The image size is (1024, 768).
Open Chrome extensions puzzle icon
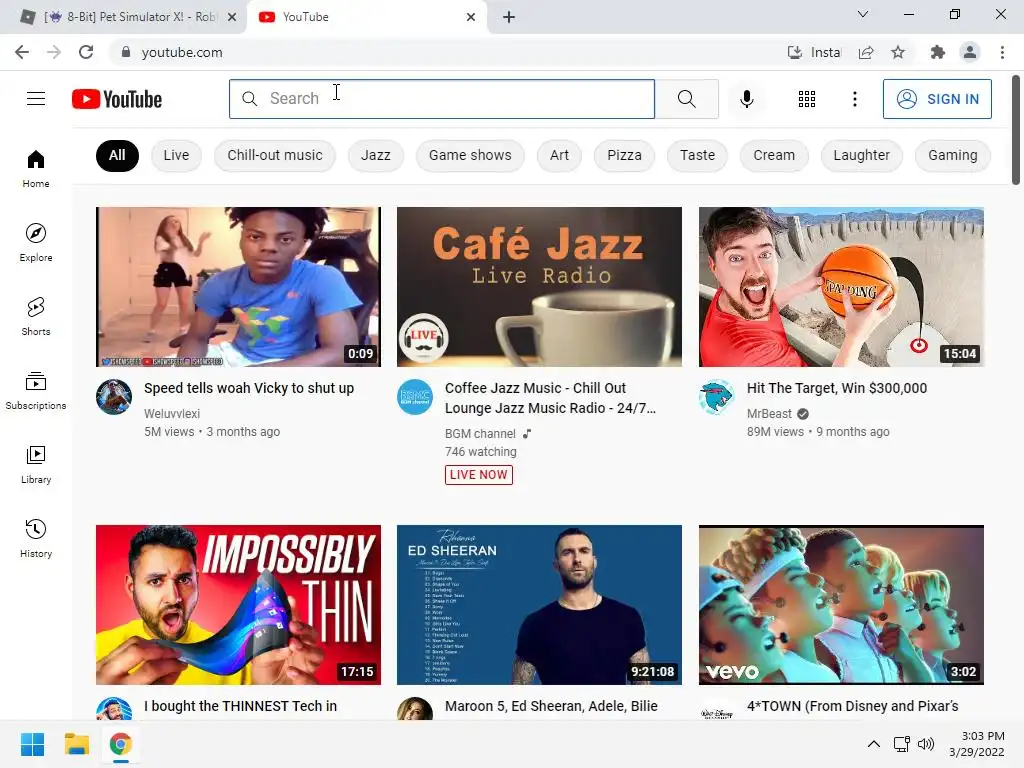(938, 52)
